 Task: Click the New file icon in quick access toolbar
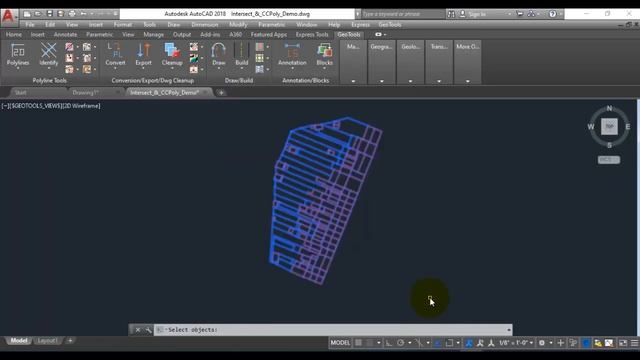(x=27, y=14)
